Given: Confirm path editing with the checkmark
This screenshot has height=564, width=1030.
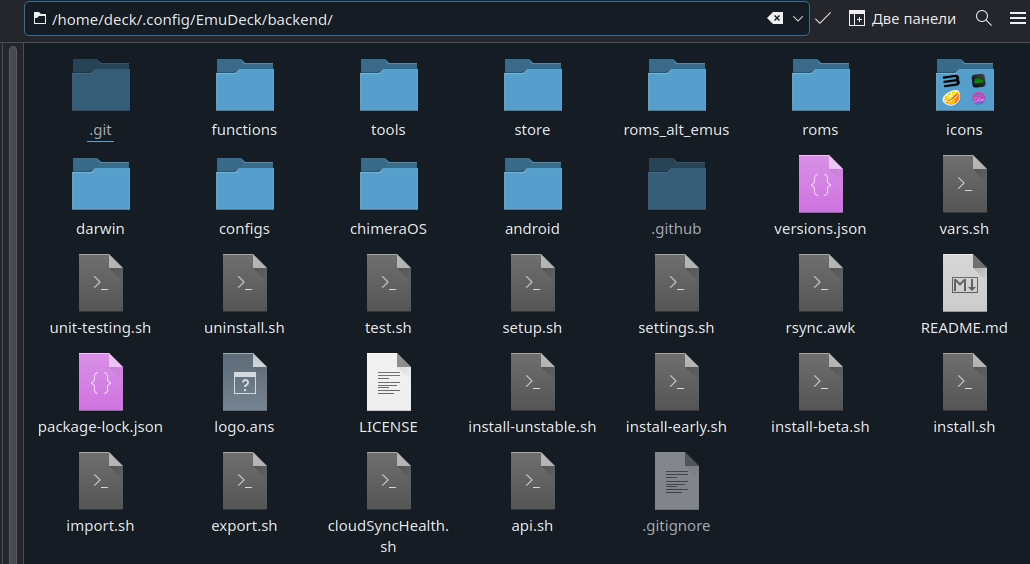Looking at the screenshot, I should click(823, 19).
